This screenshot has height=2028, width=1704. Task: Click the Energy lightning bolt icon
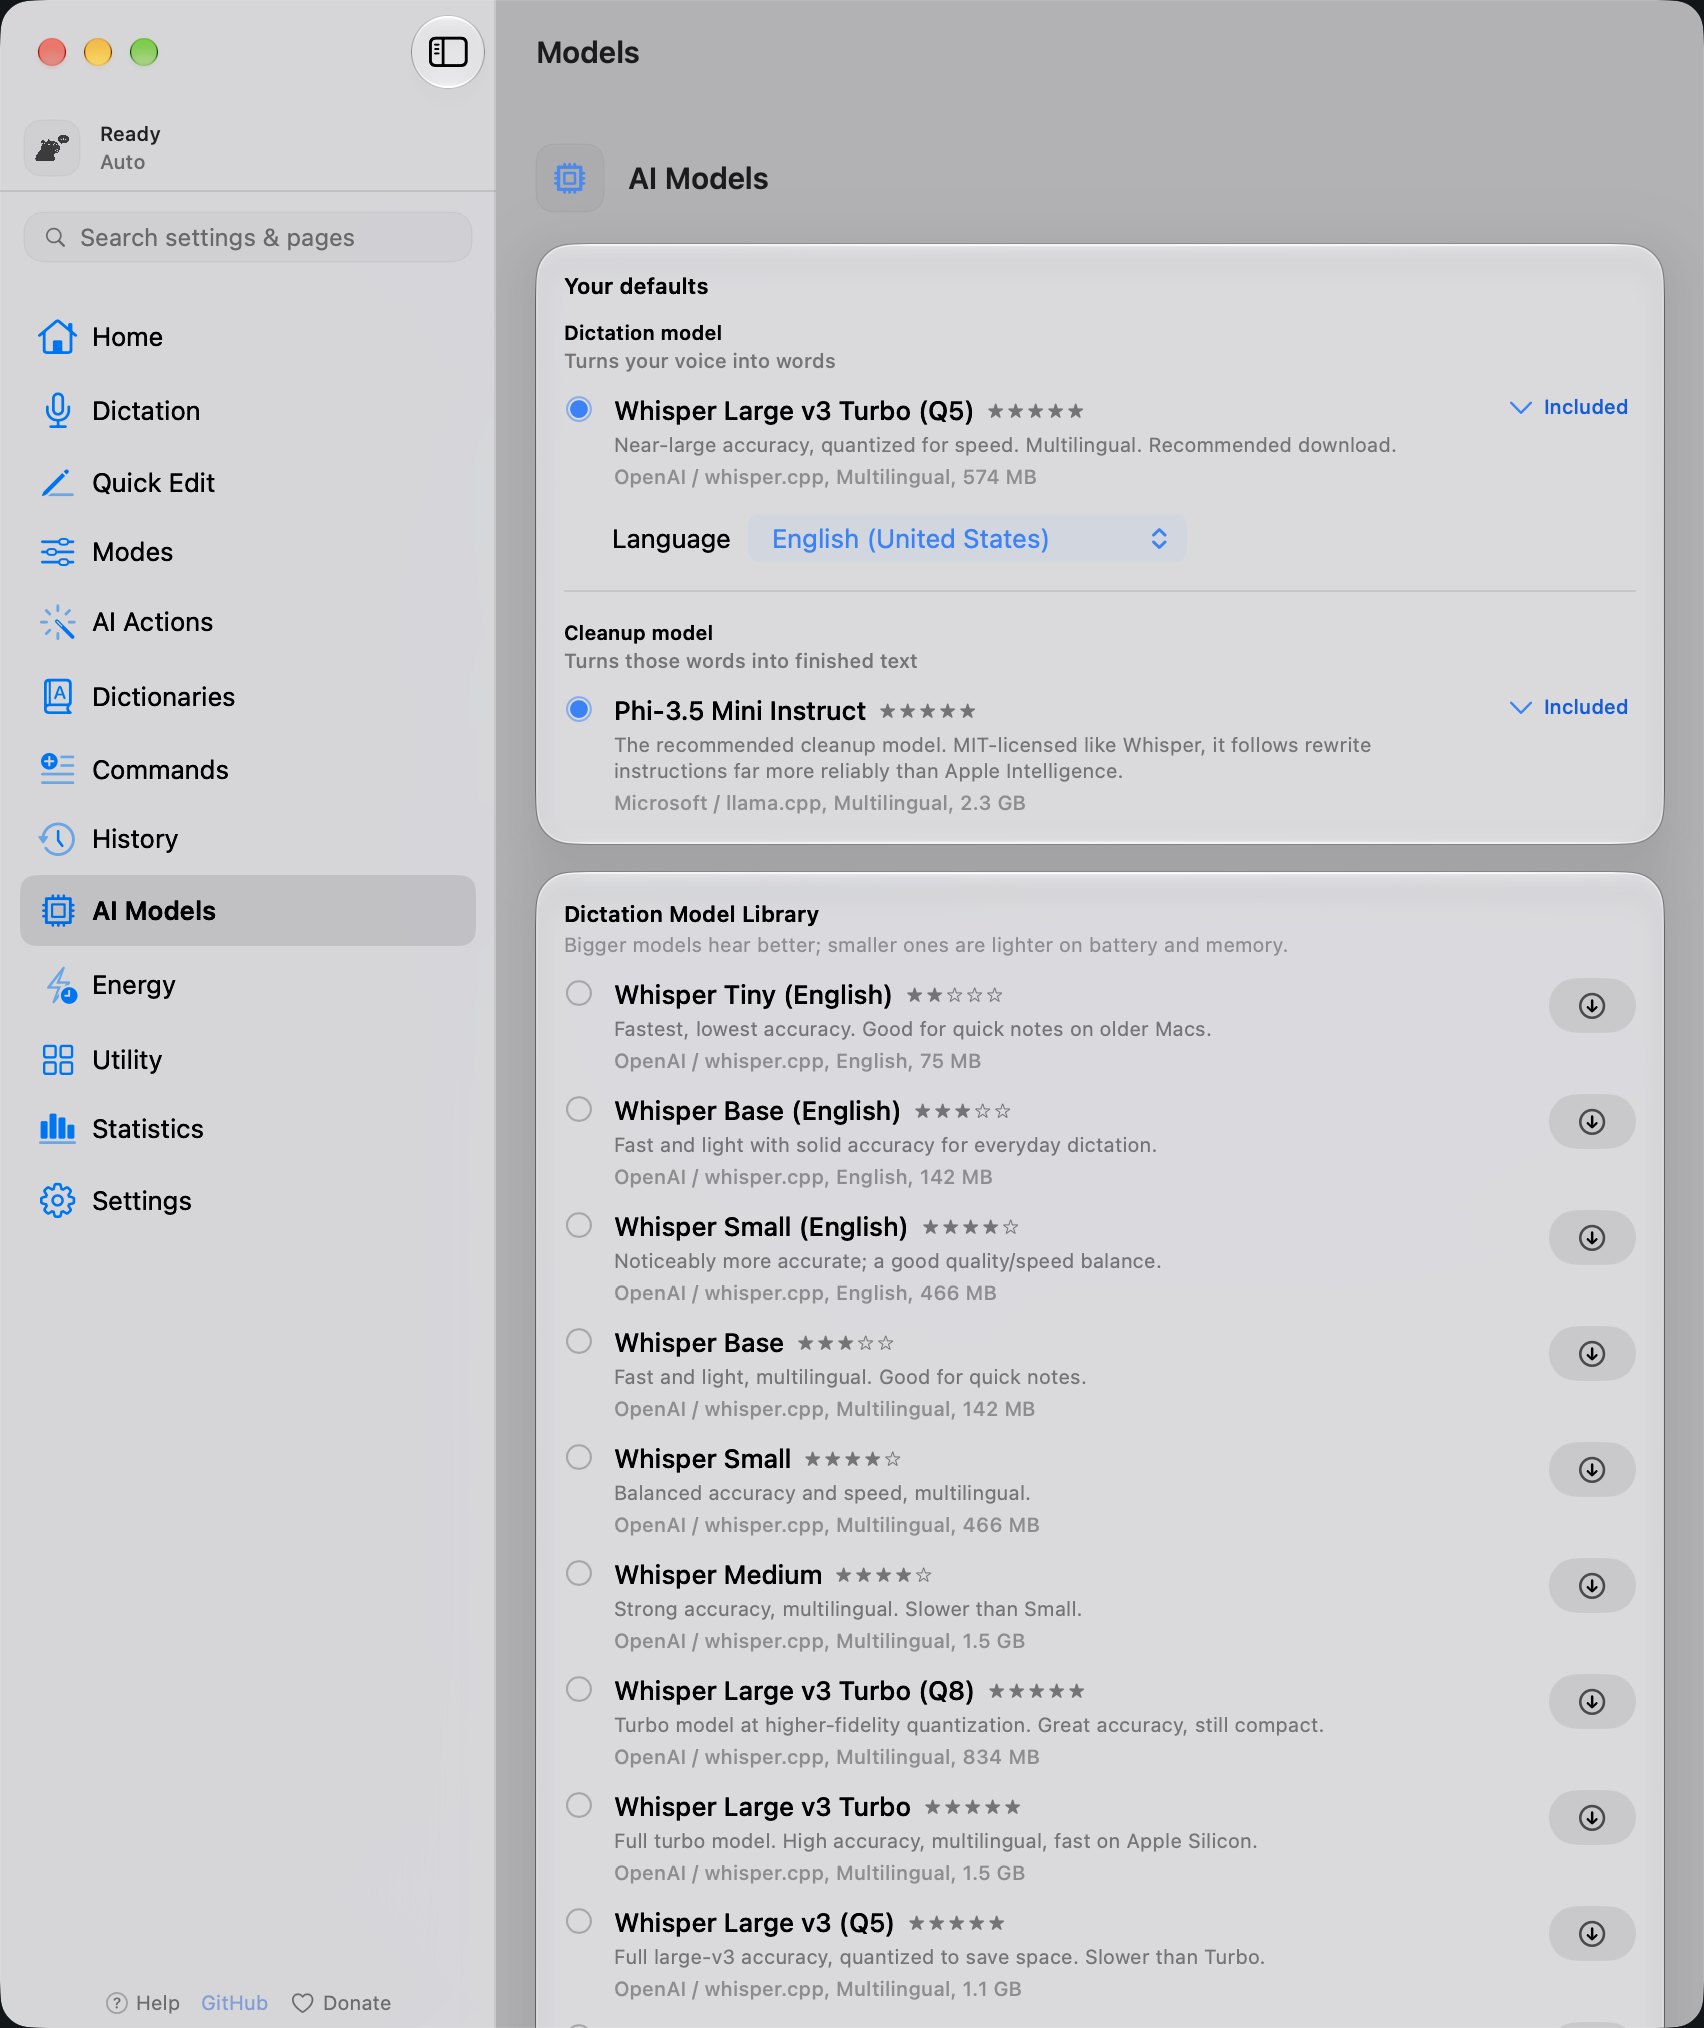60,985
